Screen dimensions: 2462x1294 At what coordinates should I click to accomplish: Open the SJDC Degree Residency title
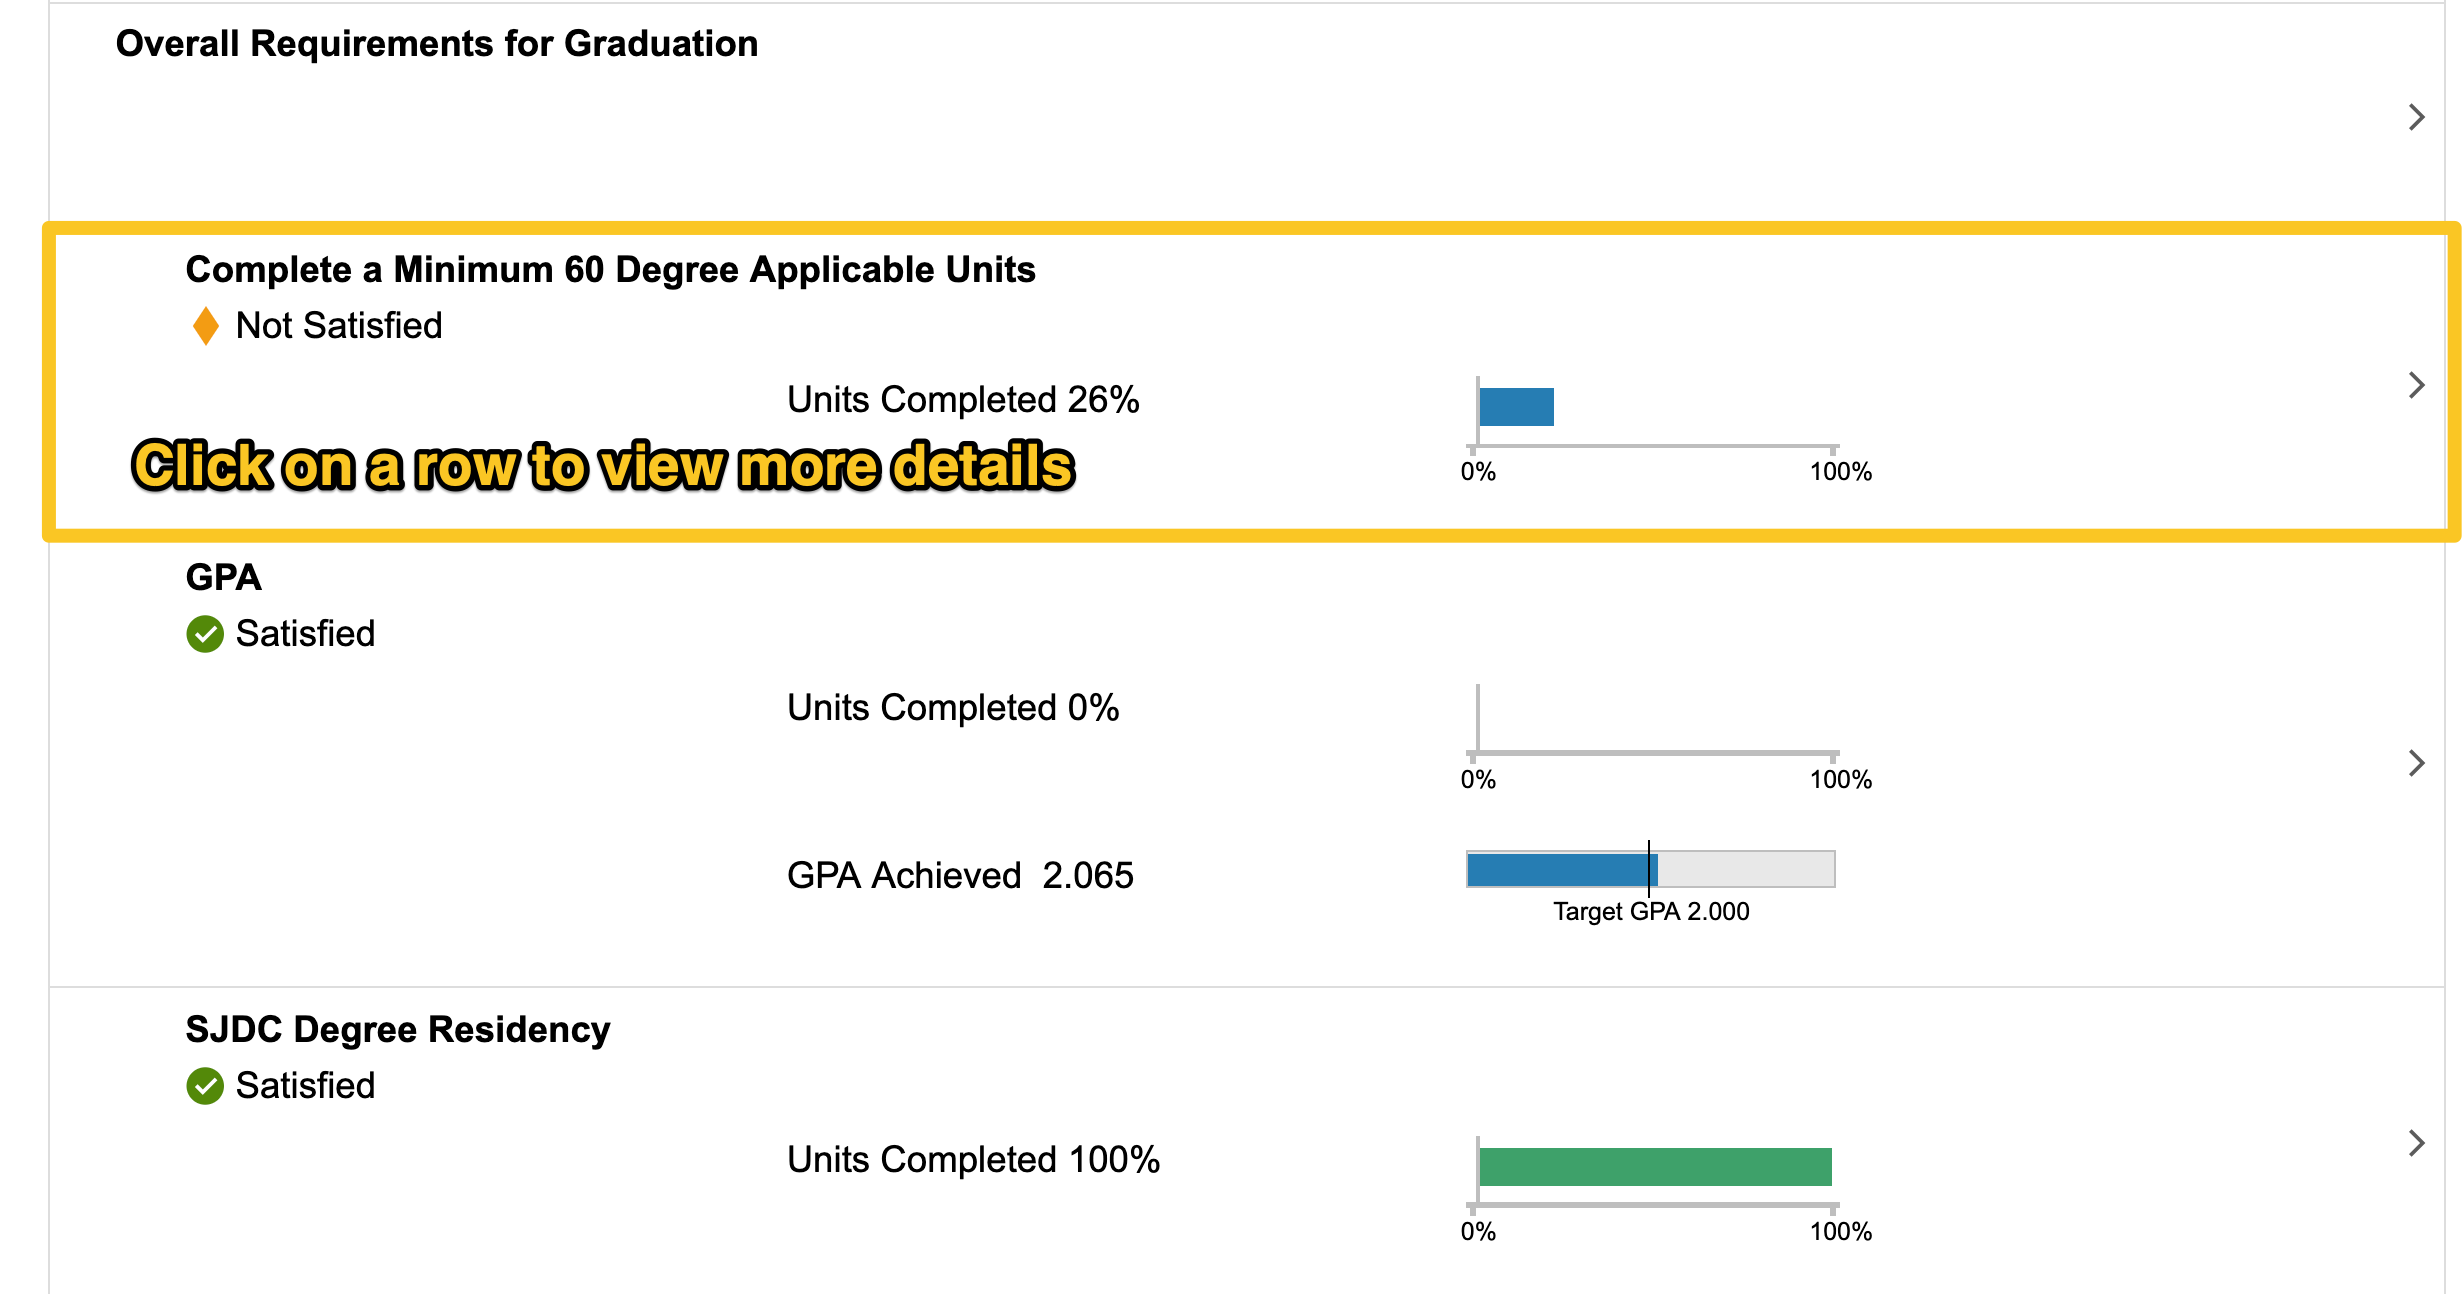[x=397, y=1030]
